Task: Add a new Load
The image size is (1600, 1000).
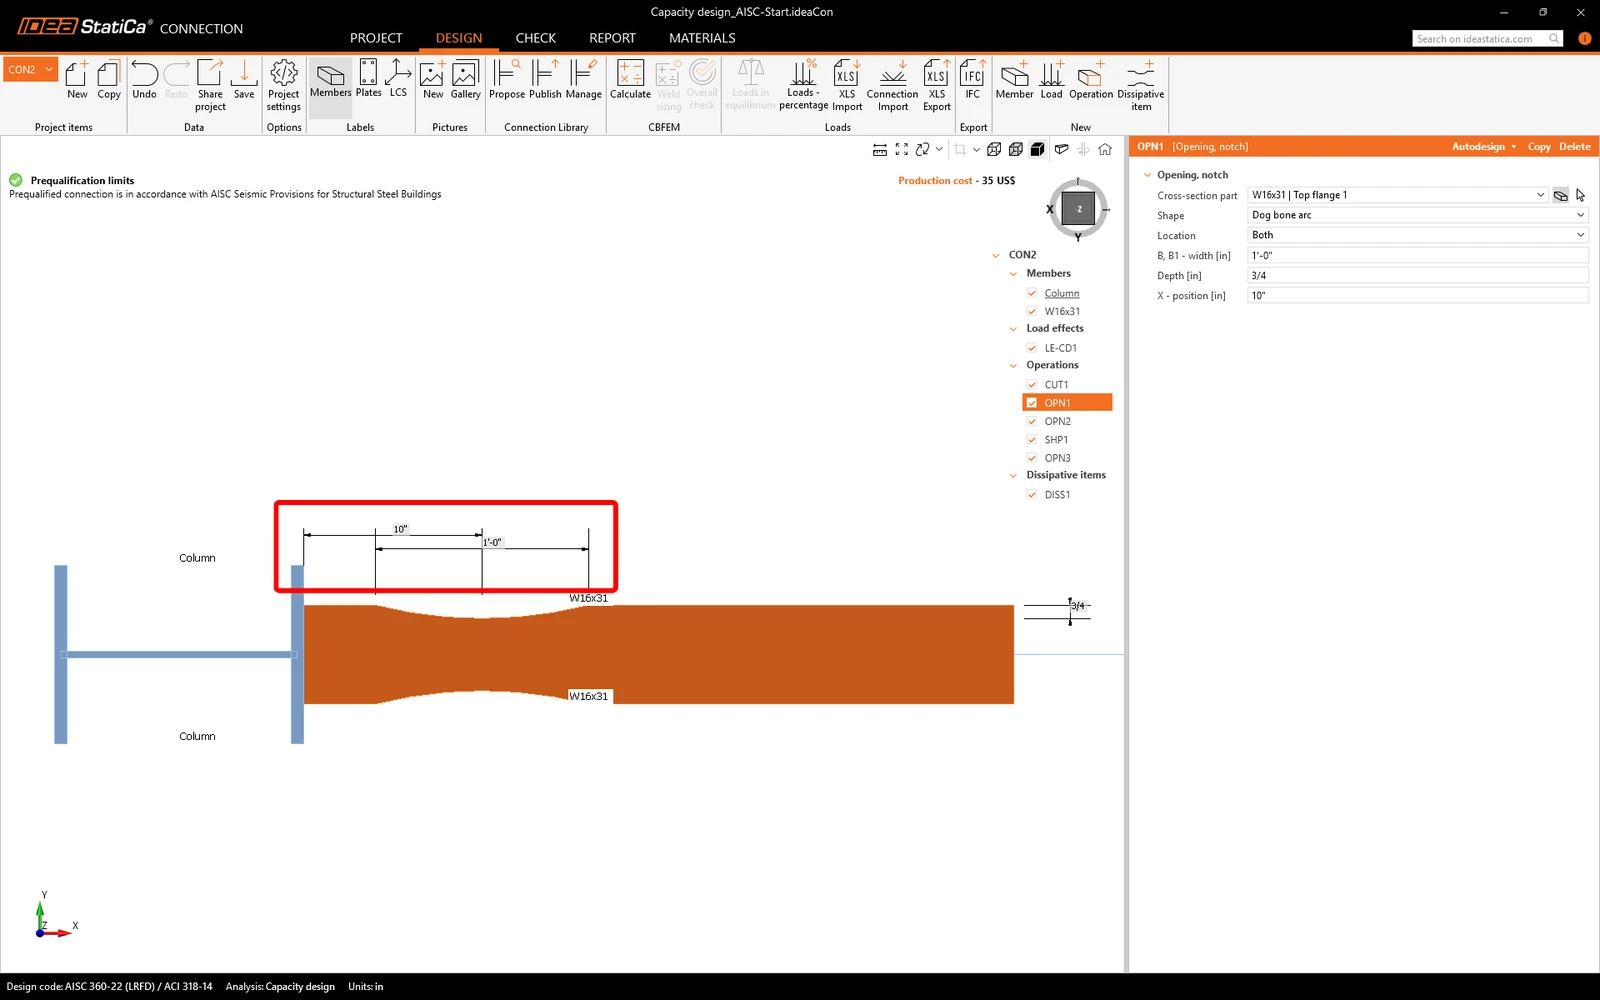Action: point(1052,80)
